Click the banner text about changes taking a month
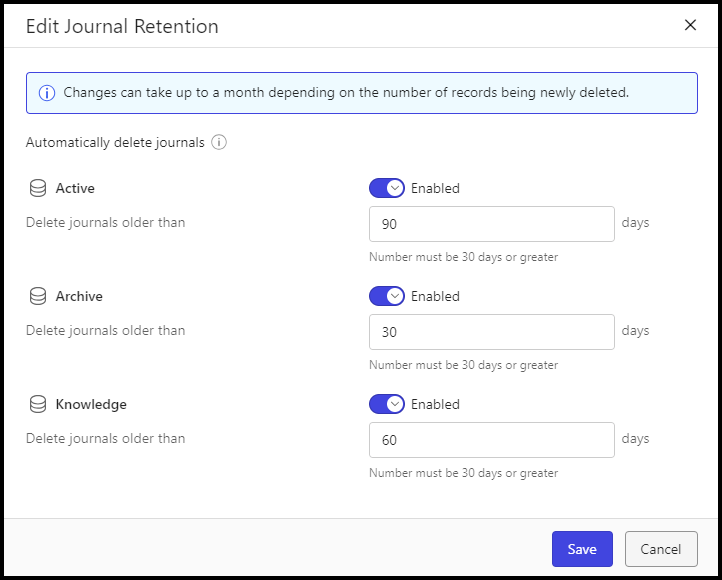Screen dimensions: 722x580 pyautogui.click(x=346, y=93)
